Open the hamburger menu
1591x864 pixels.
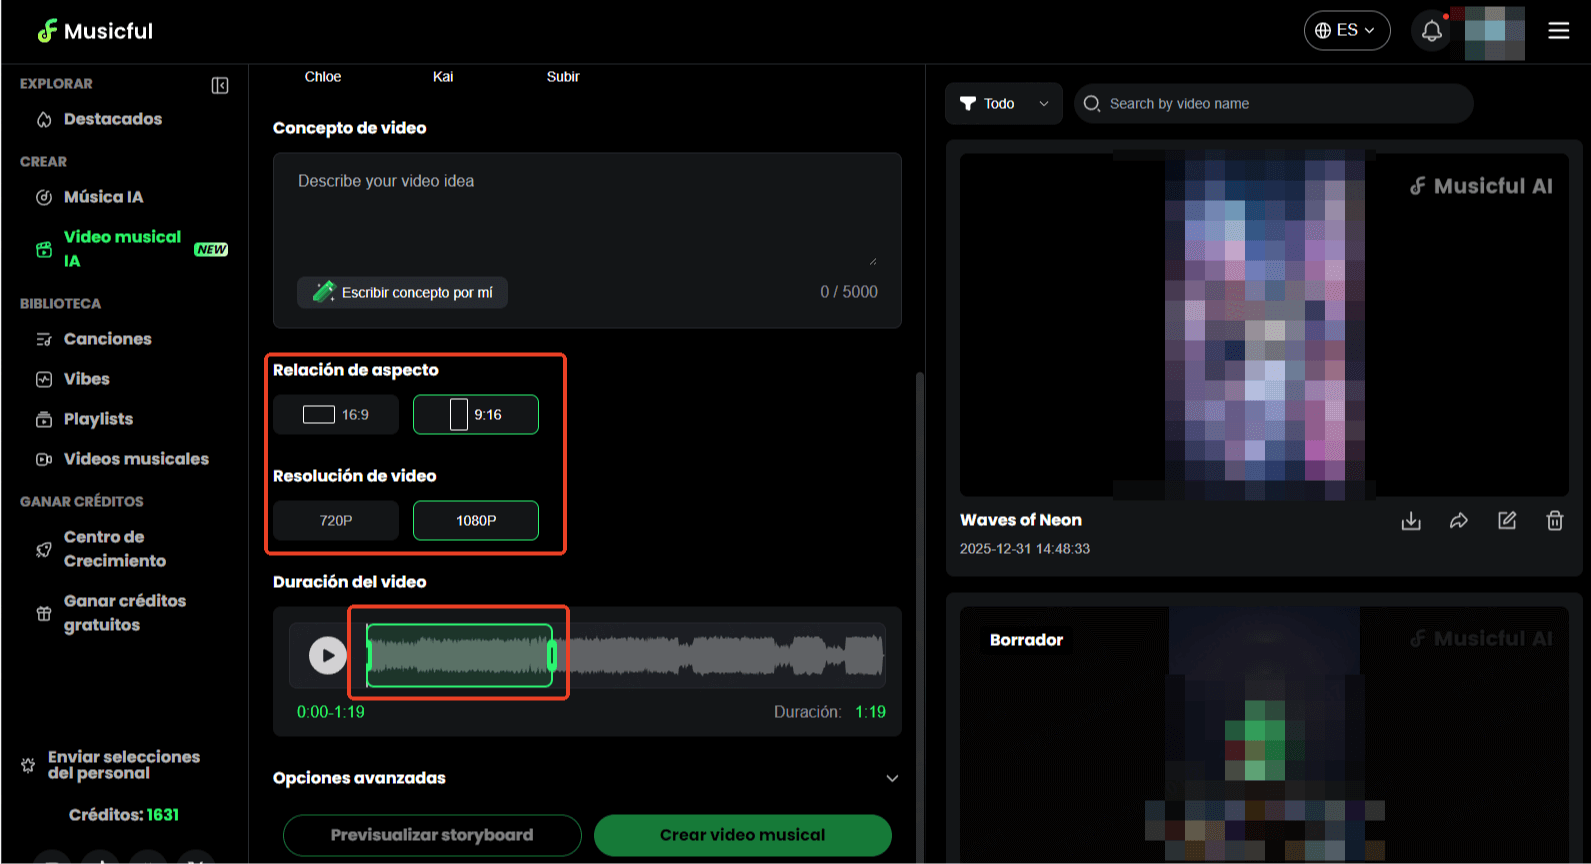(1558, 31)
